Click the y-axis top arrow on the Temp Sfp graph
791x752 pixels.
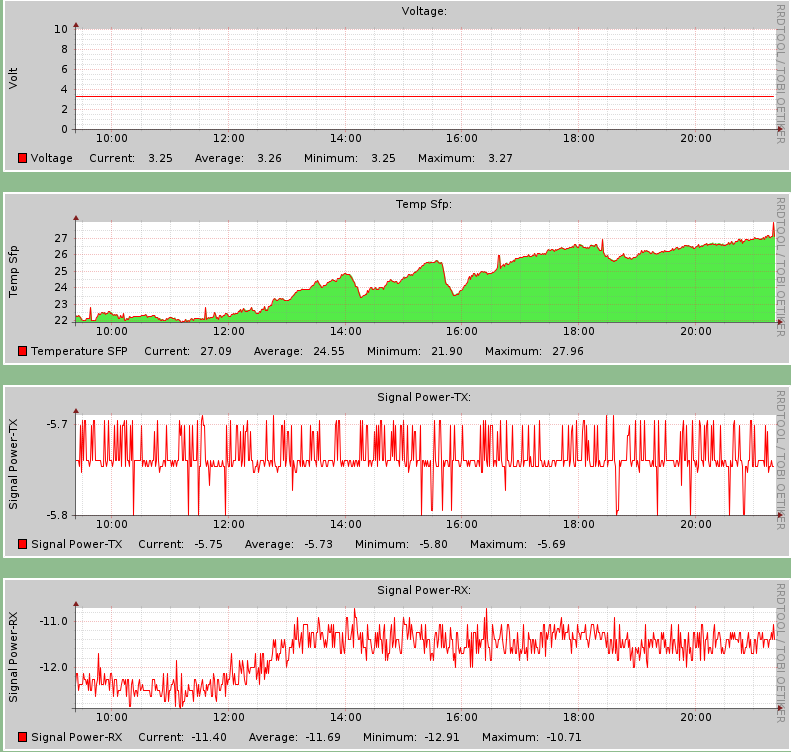[x=76, y=217]
